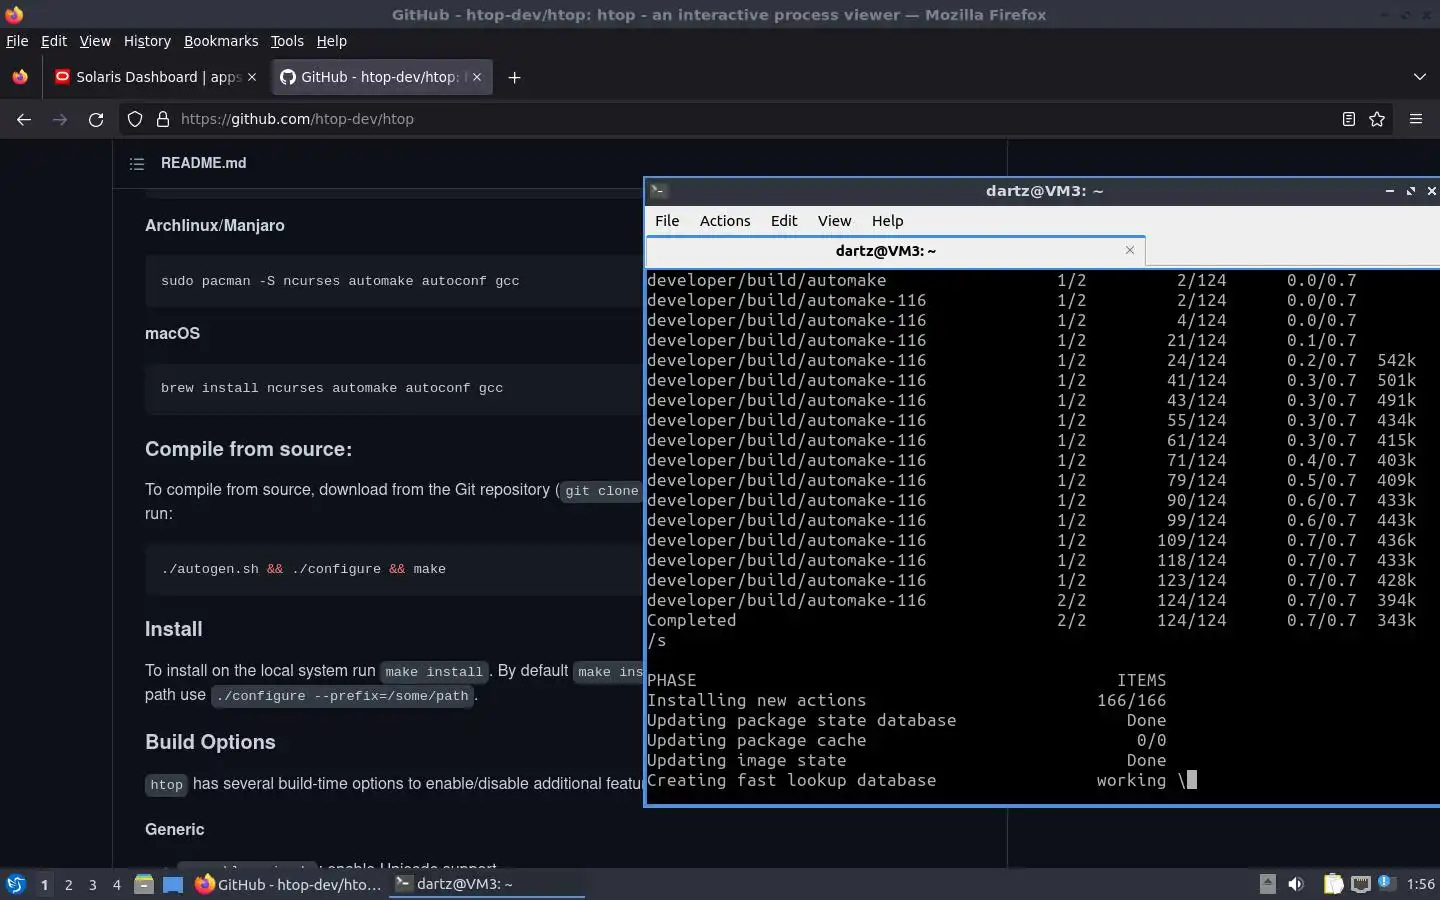Viewport: 1440px width, 900px height.
Task: Close the GitHub htop tab
Action: point(477,77)
